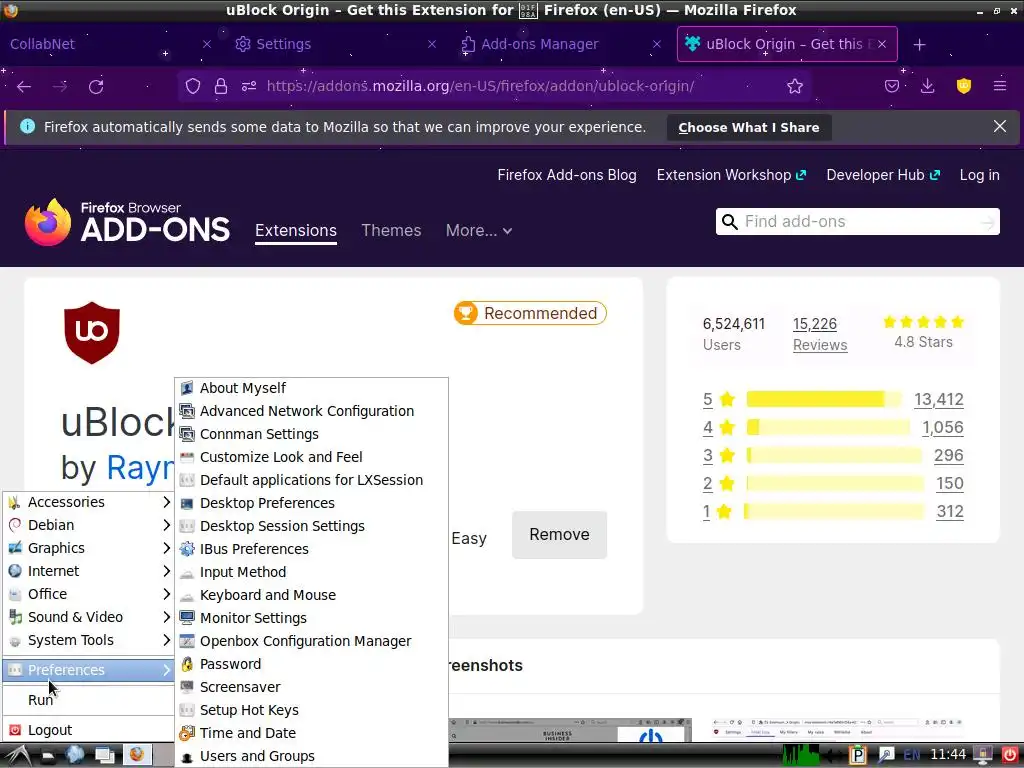Image resolution: width=1024 pixels, height=768 pixels.
Task: Click the Log in link
Action: pos(979,175)
